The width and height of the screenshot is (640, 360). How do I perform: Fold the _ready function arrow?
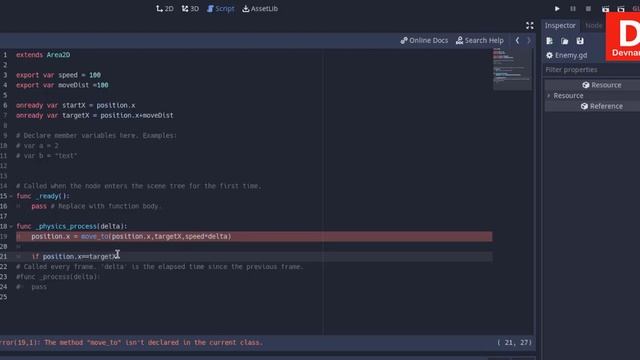point(11,196)
